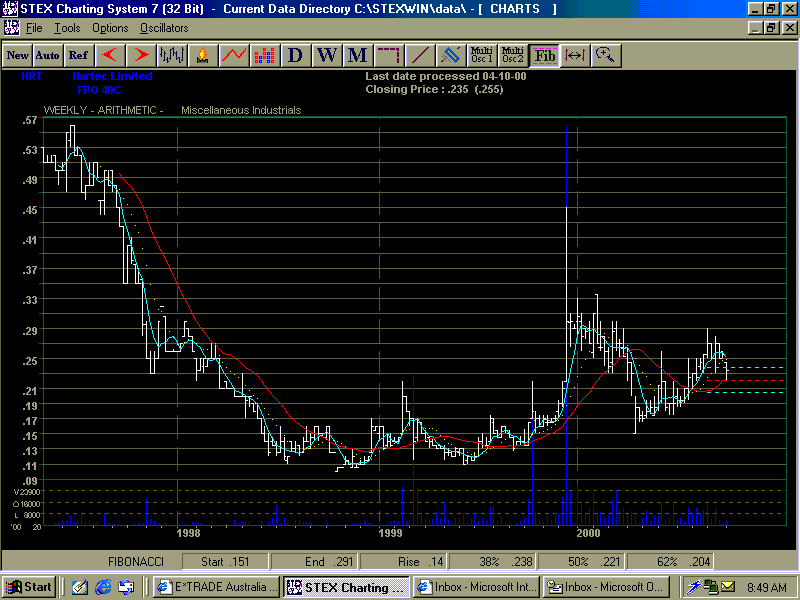Select the candlestick chart flame icon
Viewport: 800px width, 600px height.
pyautogui.click(x=203, y=55)
